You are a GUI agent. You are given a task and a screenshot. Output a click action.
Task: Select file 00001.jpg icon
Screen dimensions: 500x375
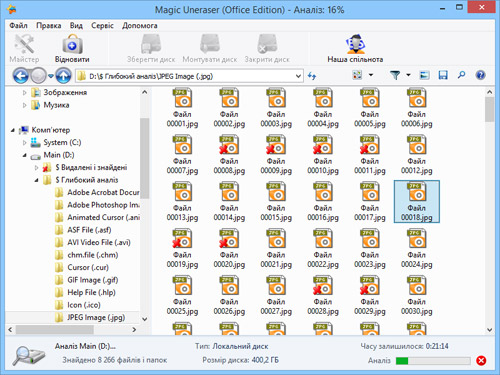pos(182,98)
